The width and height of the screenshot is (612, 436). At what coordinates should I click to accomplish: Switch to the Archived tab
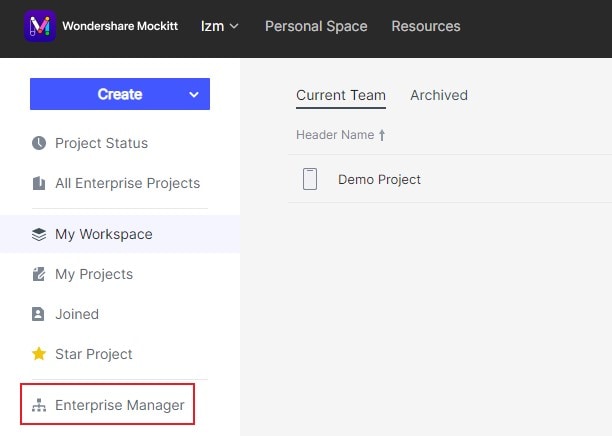(439, 95)
